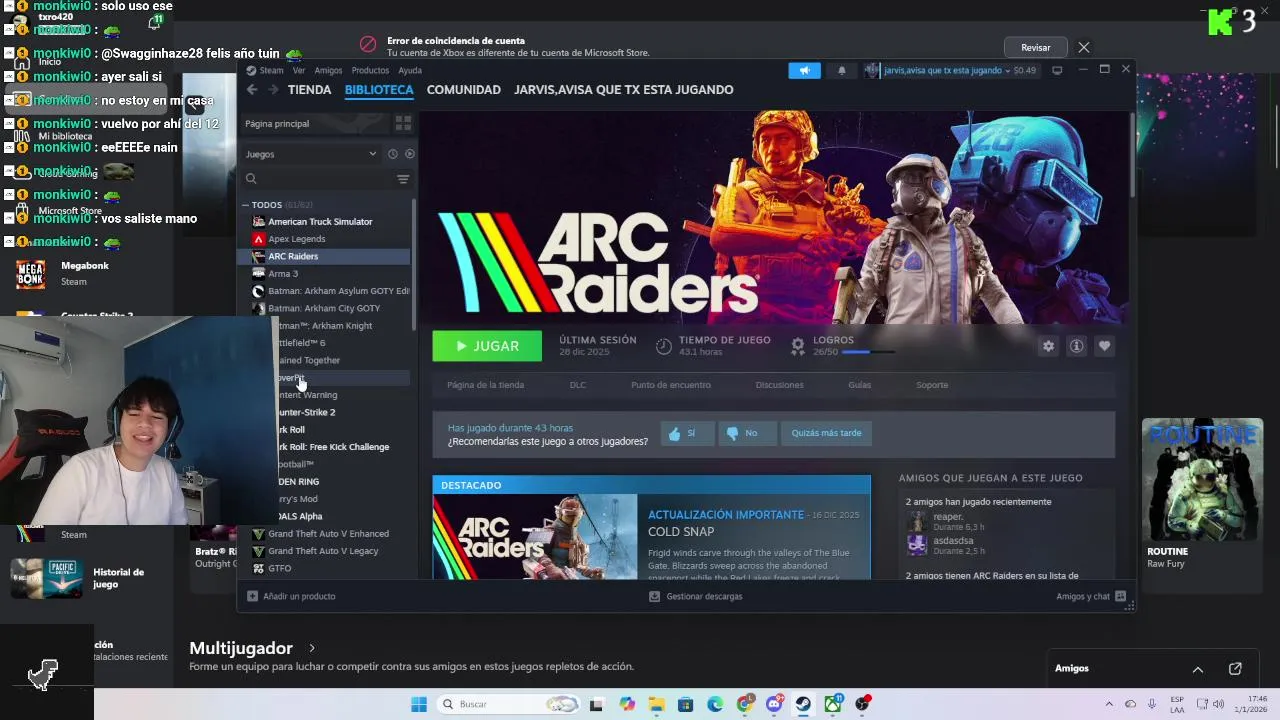Sort library by recent activity (clock icon)
Image resolution: width=1280 pixels, height=720 pixels.
392,154
